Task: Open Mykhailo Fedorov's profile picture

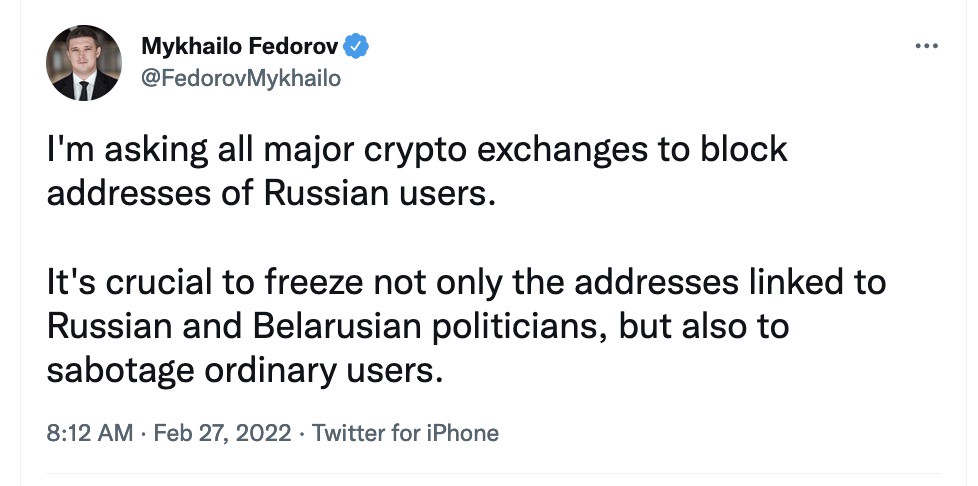Action: pyautogui.click(x=84, y=63)
